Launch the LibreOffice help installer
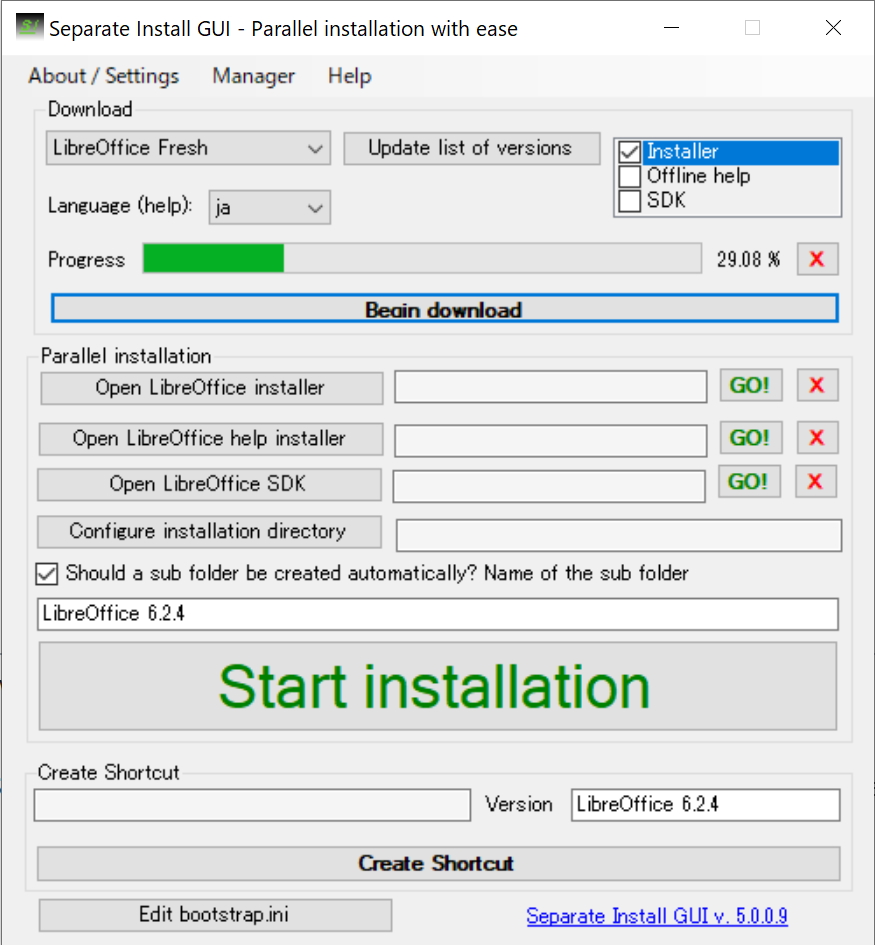This screenshot has width=875, height=945. click(x=749, y=437)
